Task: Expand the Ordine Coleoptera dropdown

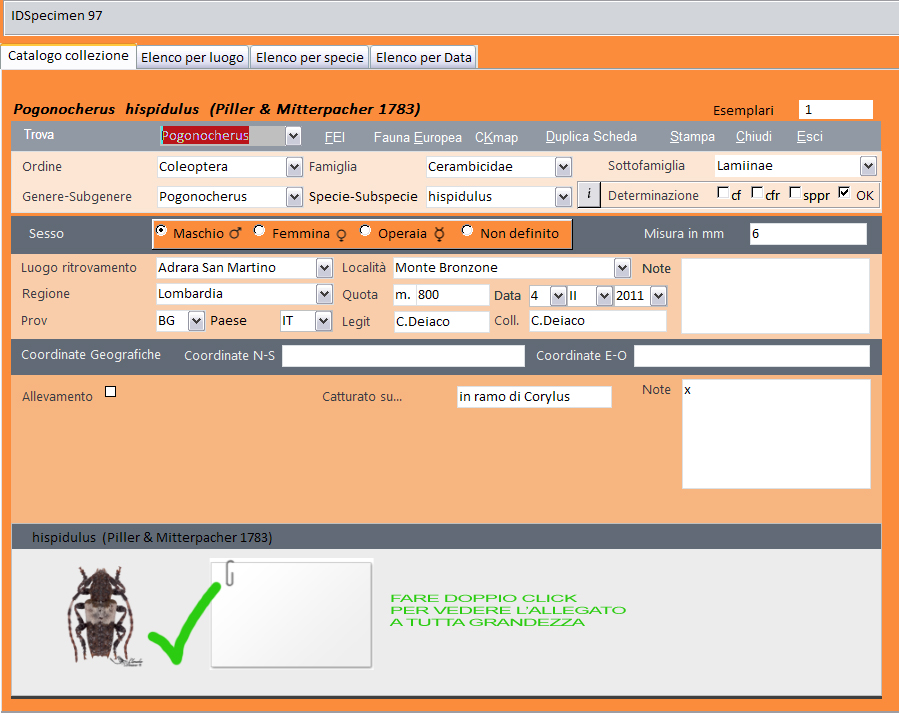Action: (294, 167)
